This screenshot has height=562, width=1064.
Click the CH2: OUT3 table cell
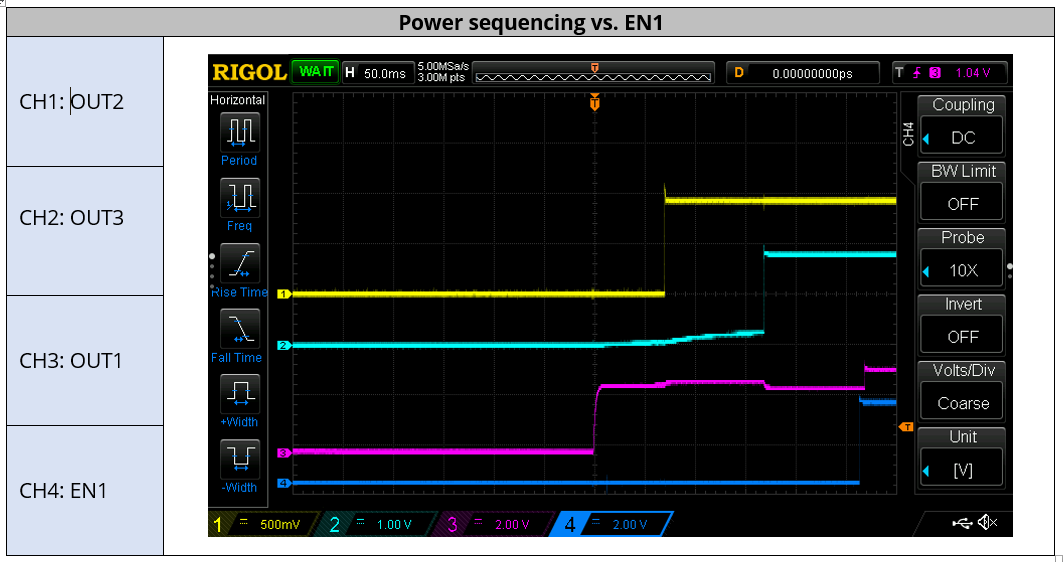[85, 231]
